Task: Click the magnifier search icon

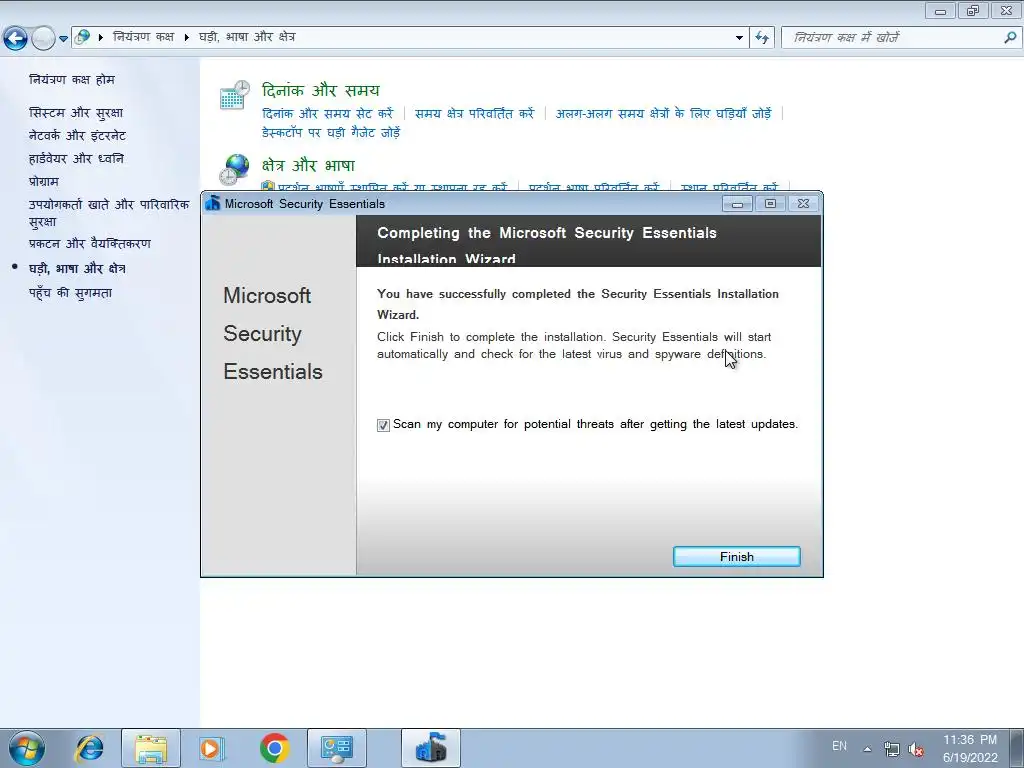Action: click(x=1010, y=37)
